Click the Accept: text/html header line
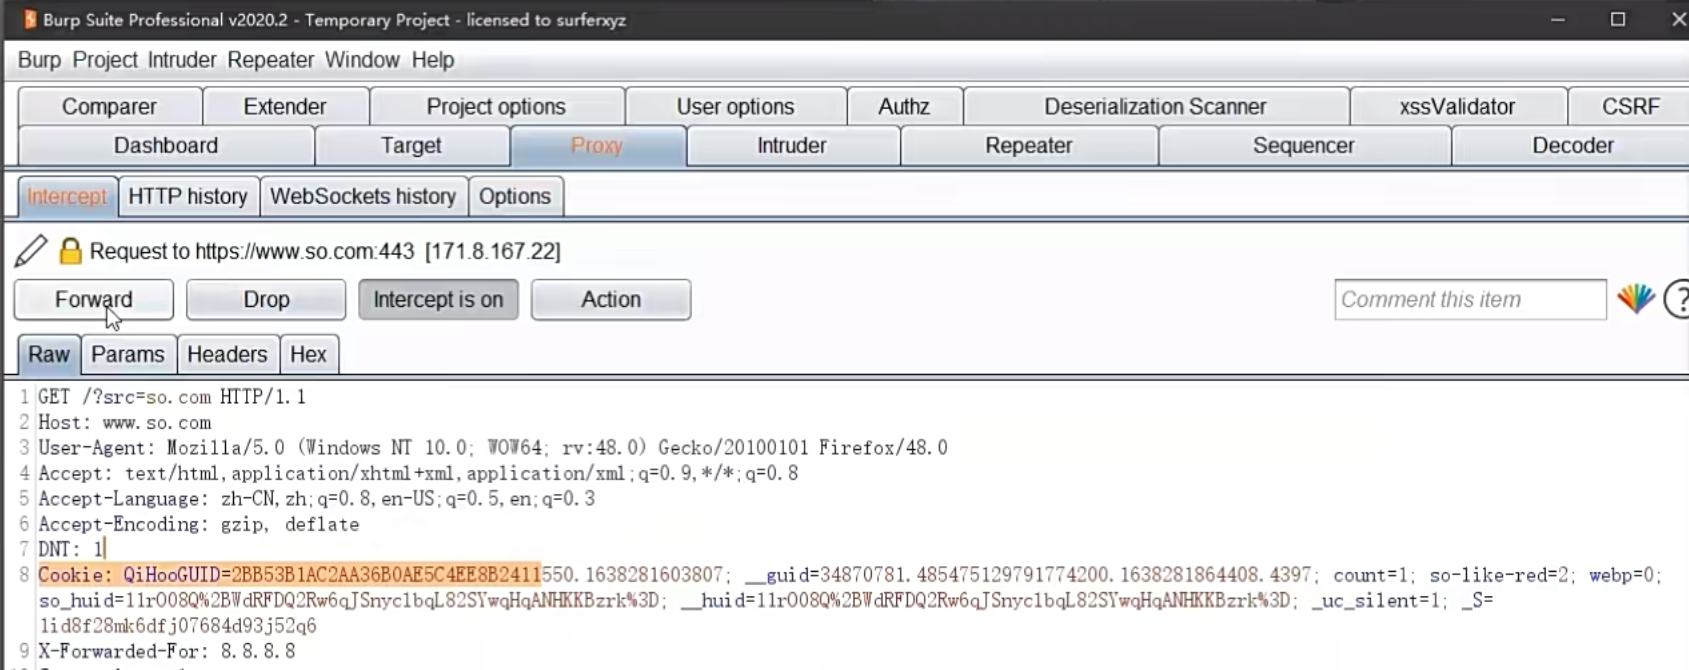The height and width of the screenshot is (670, 1689). pyautogui.click(x=418, y=473)
